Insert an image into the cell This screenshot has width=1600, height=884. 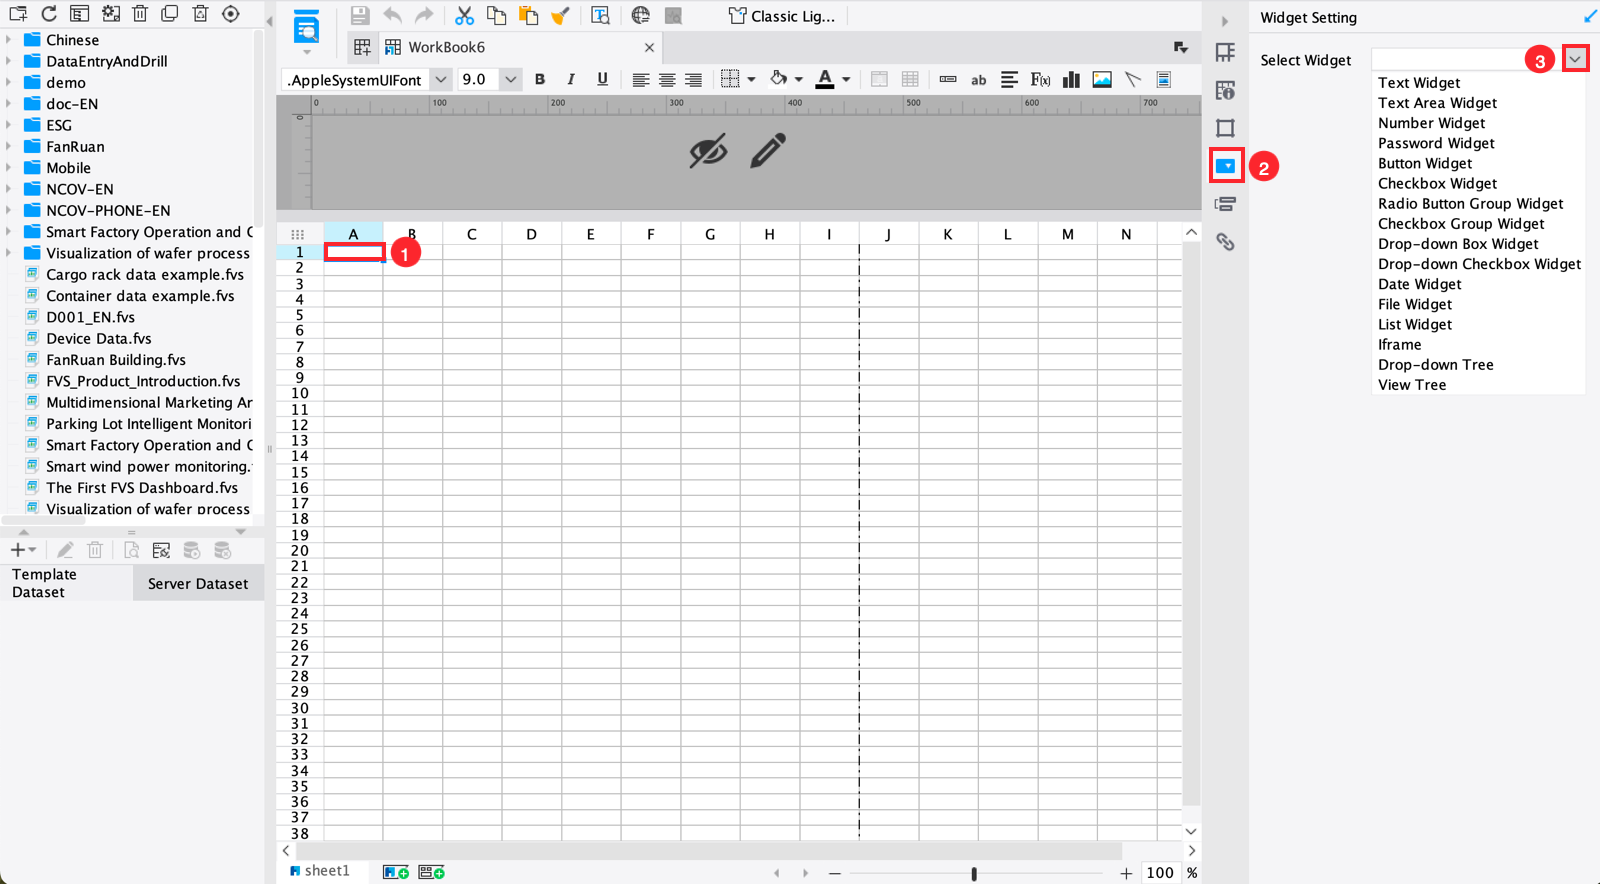point(1102,80)
